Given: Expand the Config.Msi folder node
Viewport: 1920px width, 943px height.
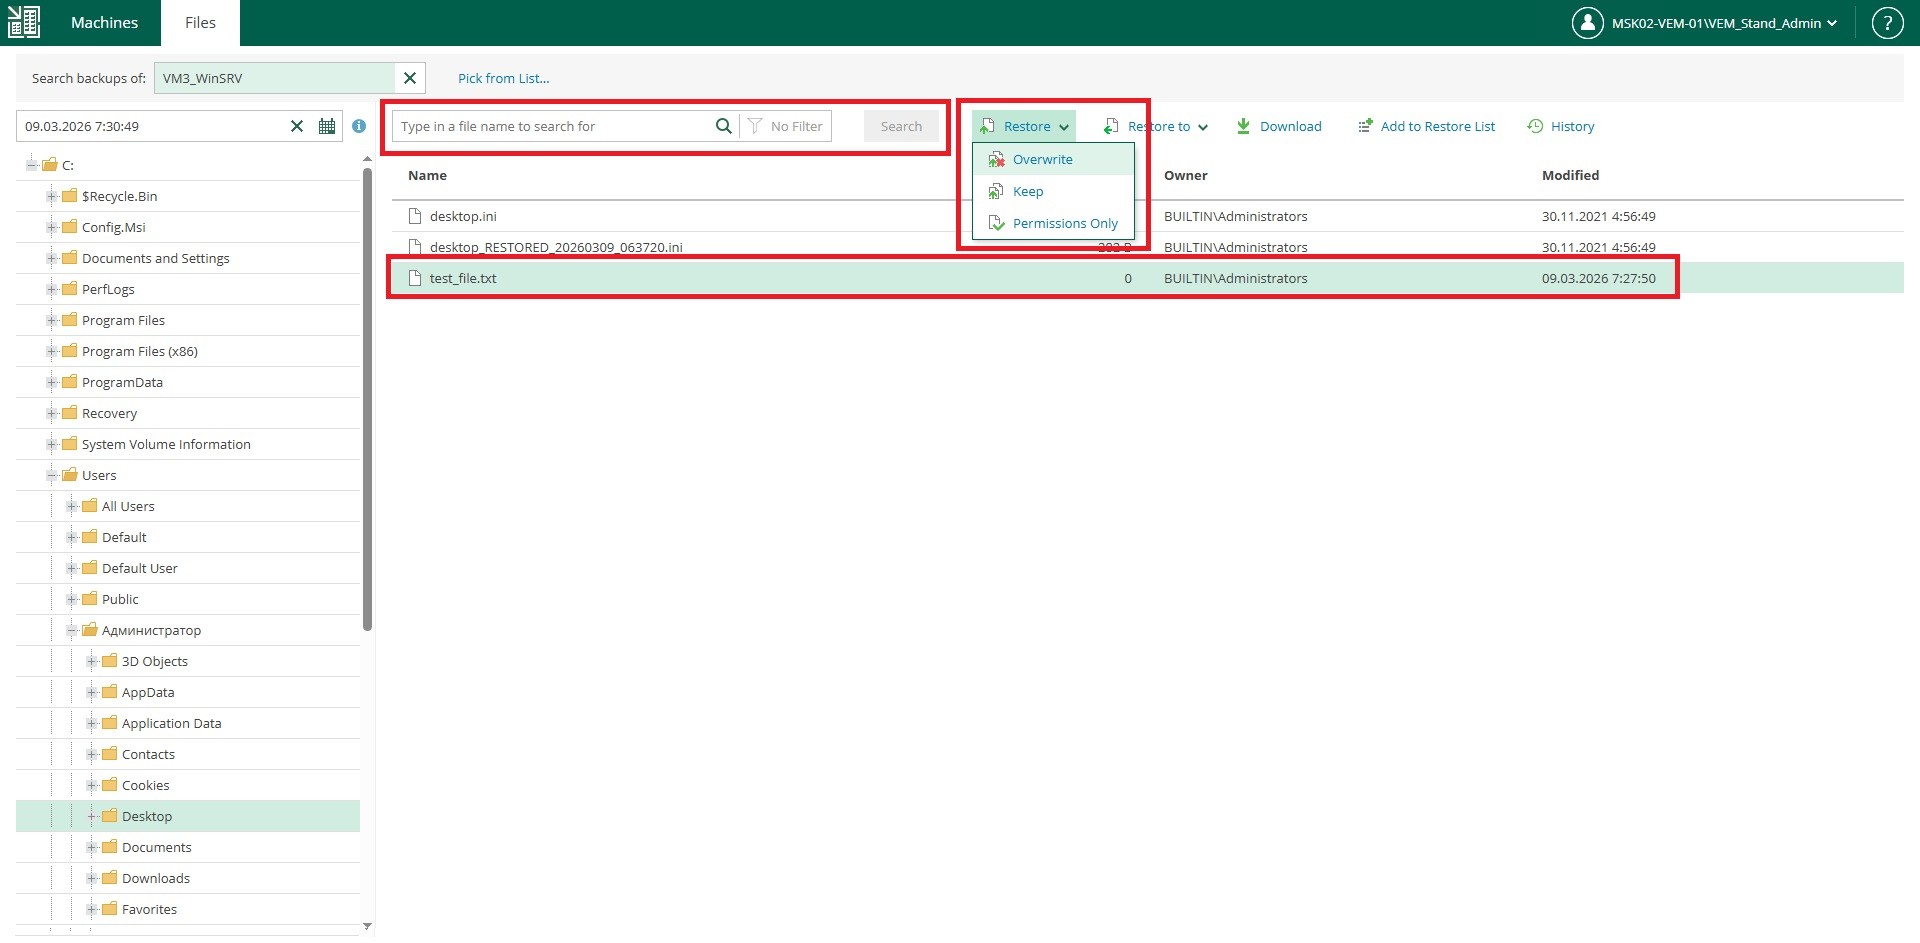Looking at the screenshot, I should point(51,227).
